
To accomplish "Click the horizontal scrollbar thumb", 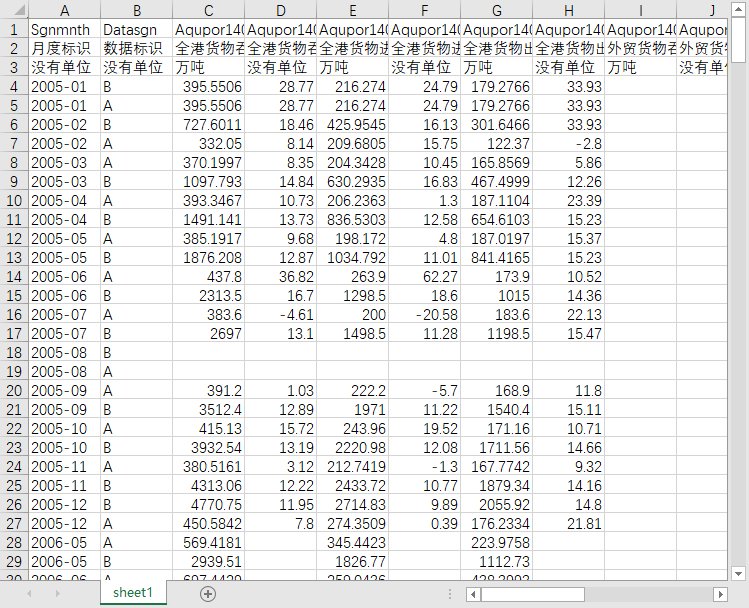I will pyautogui.click(x=533, y=595).
